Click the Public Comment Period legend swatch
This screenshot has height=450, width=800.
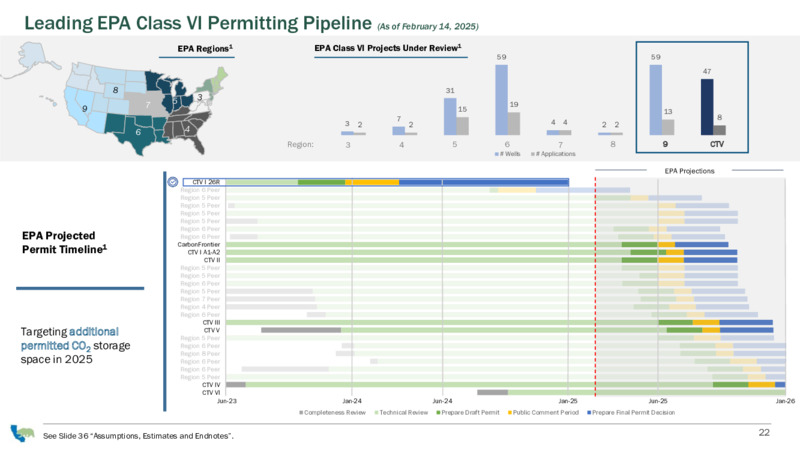pyautogui.click(x=510, y=412)
